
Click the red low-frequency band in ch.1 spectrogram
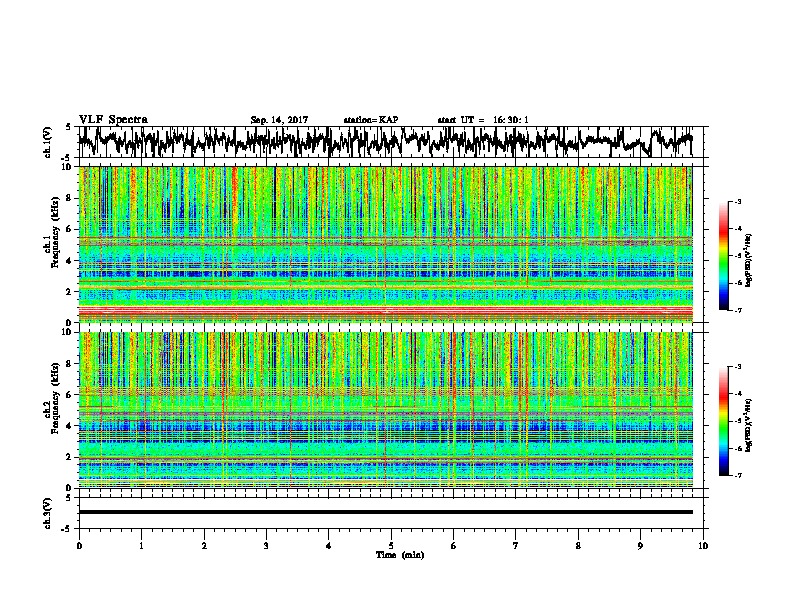[385, 311]
